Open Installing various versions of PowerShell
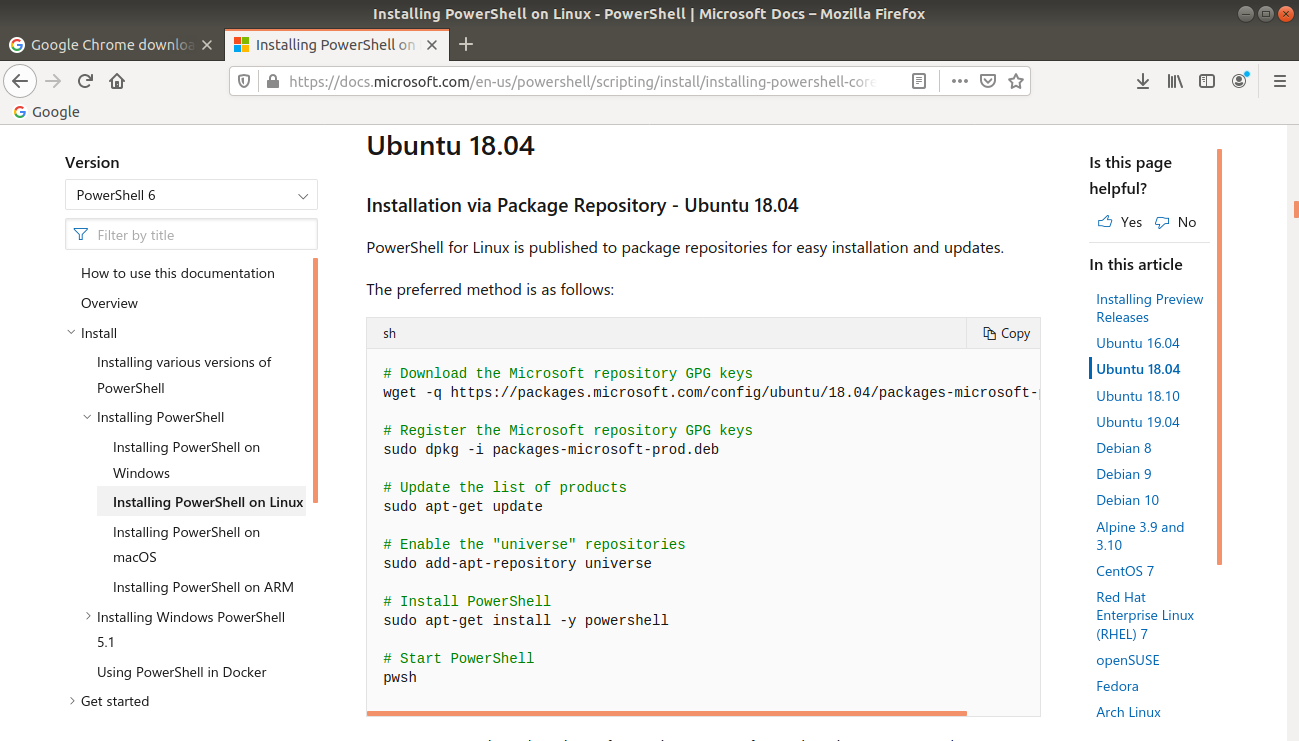The height and width of the screenshot is (741, 1299). 184,375
